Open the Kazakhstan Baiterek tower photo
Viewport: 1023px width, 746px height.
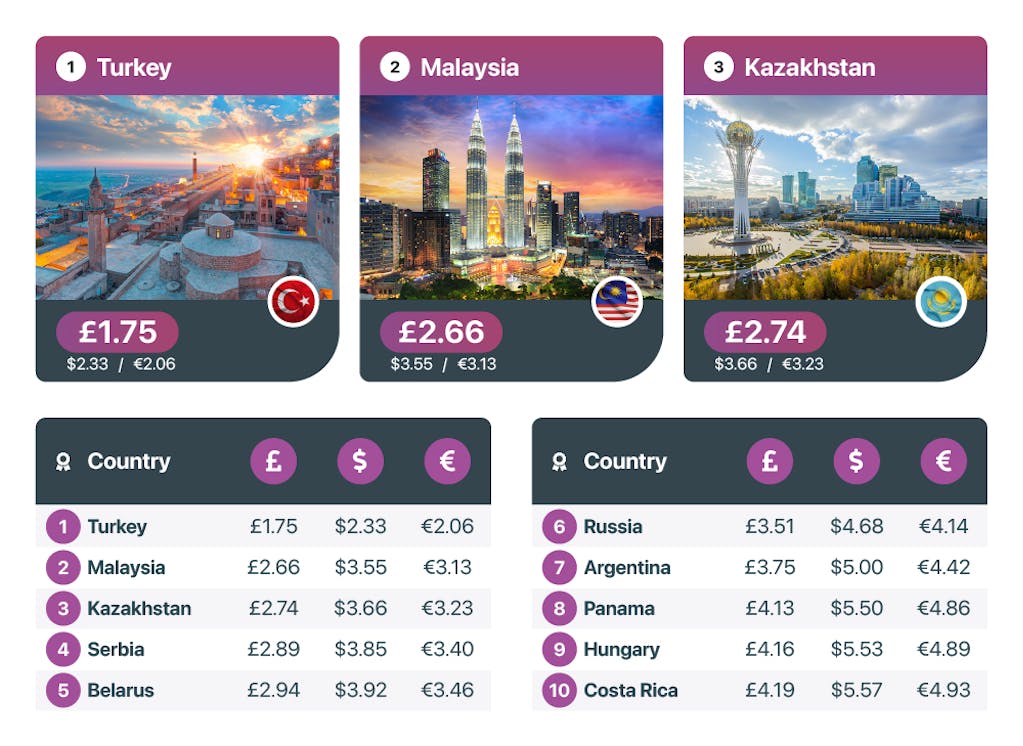click(835, 196)
